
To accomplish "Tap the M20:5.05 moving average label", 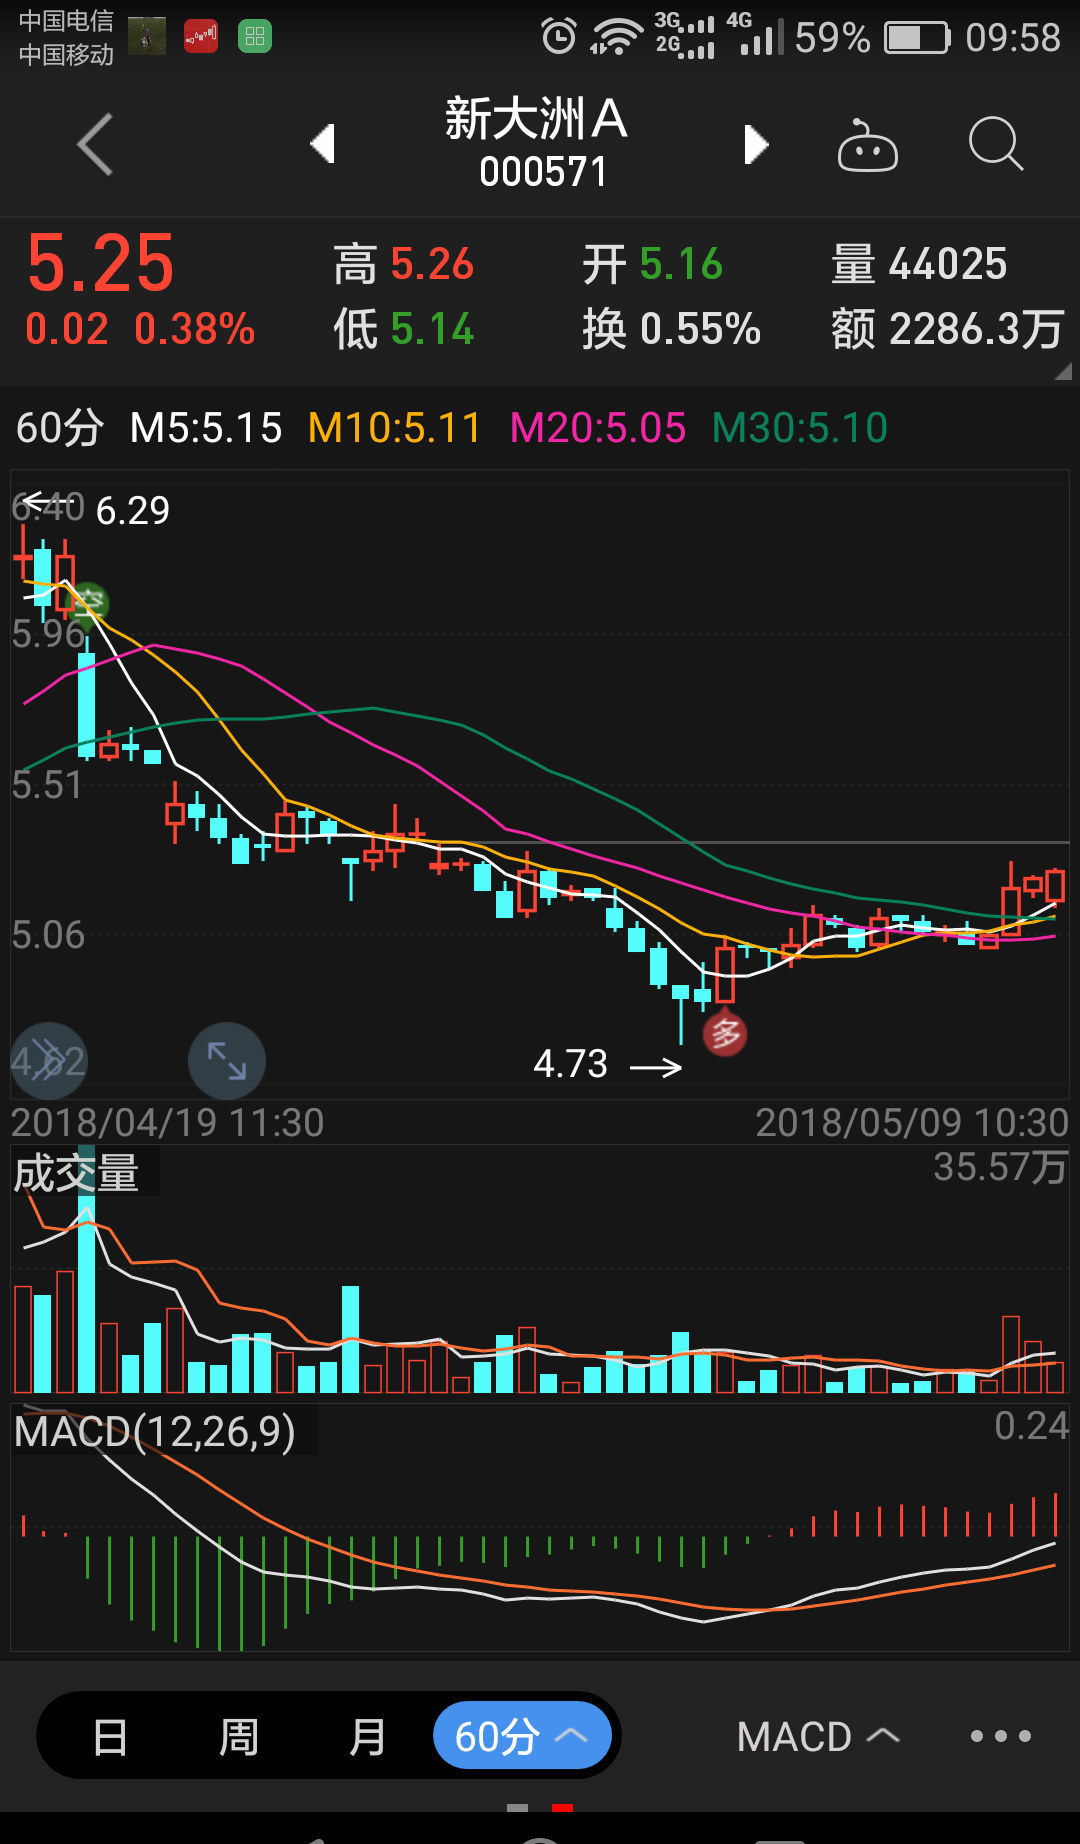I will (598, 428).
